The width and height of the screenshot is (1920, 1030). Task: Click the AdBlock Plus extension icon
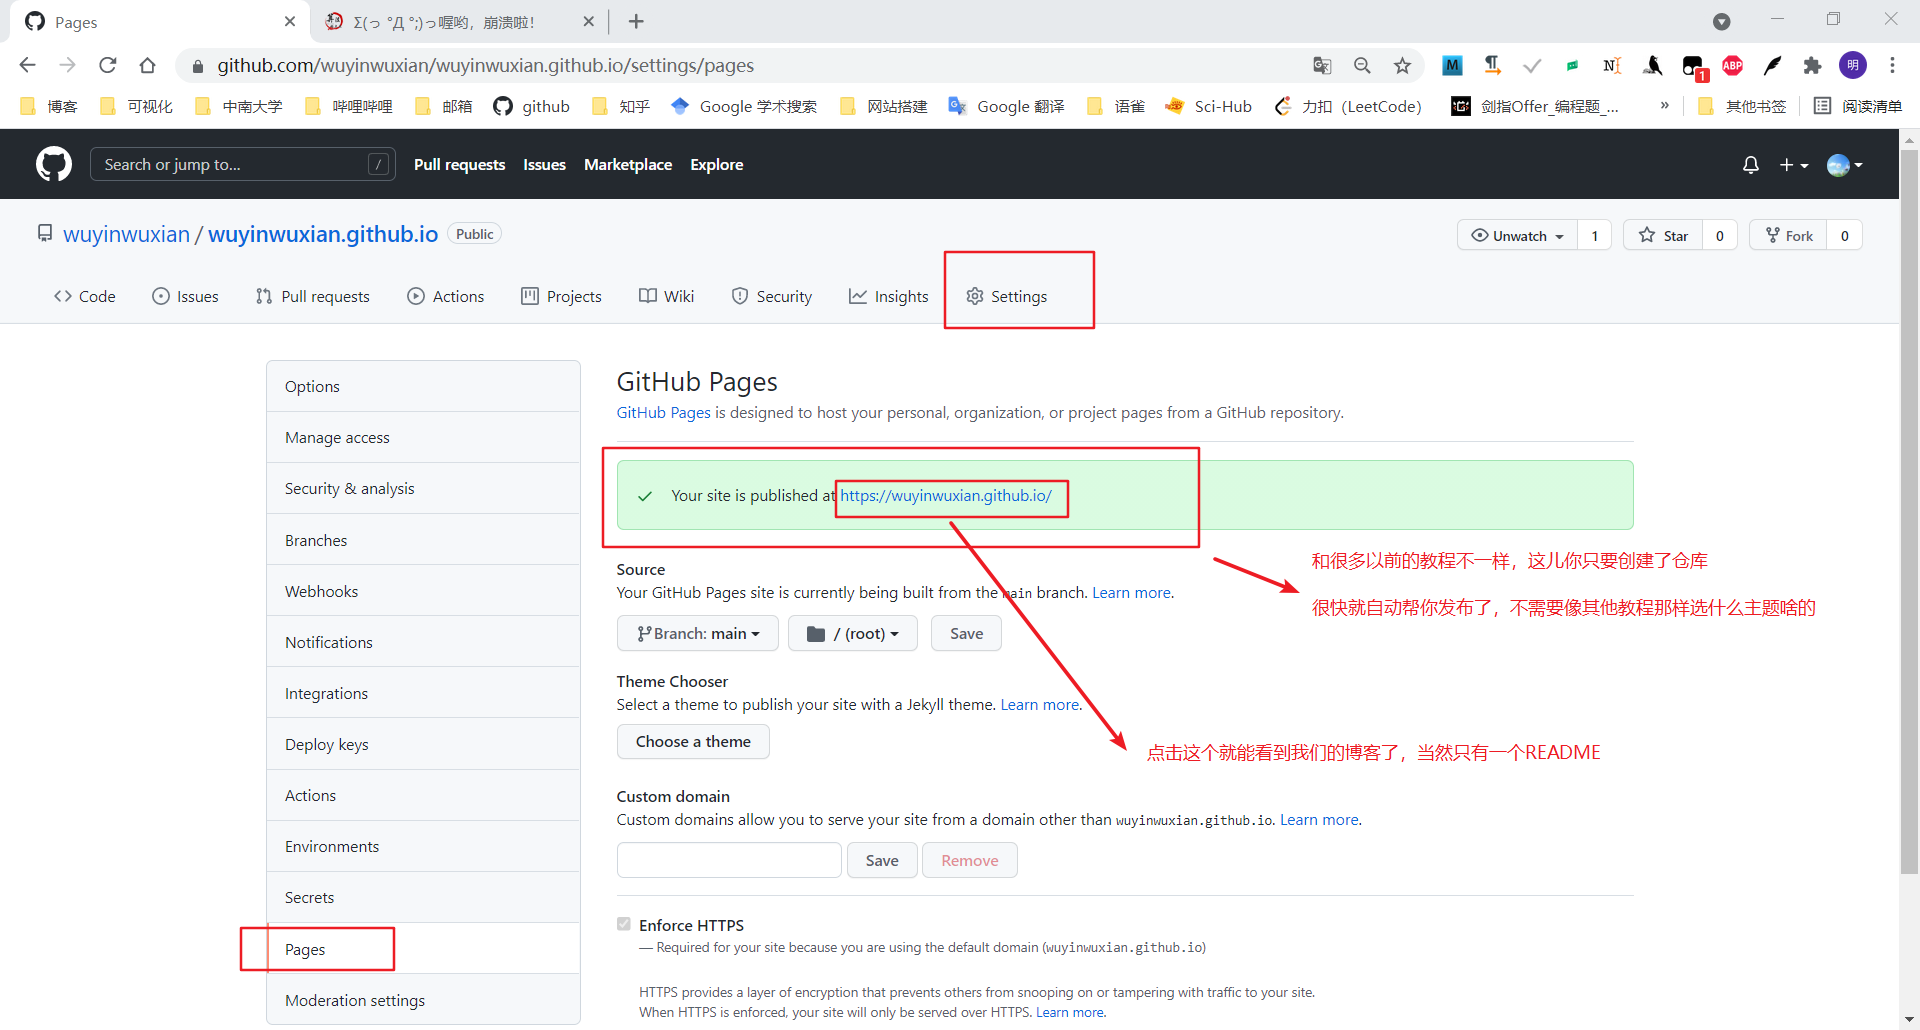click(1732, 65)
